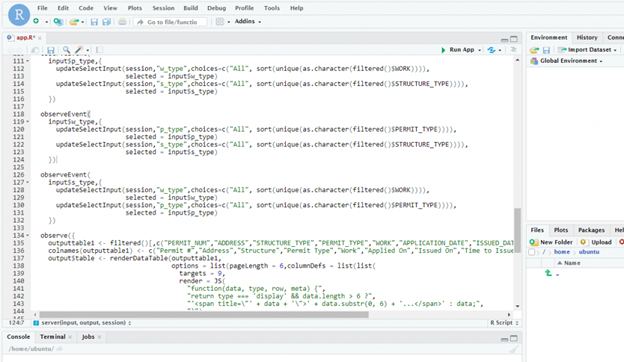Click the Go to file/function field
Image resolution: width=624 pixels, height=362 pixels.
click(x=171, y=22)
